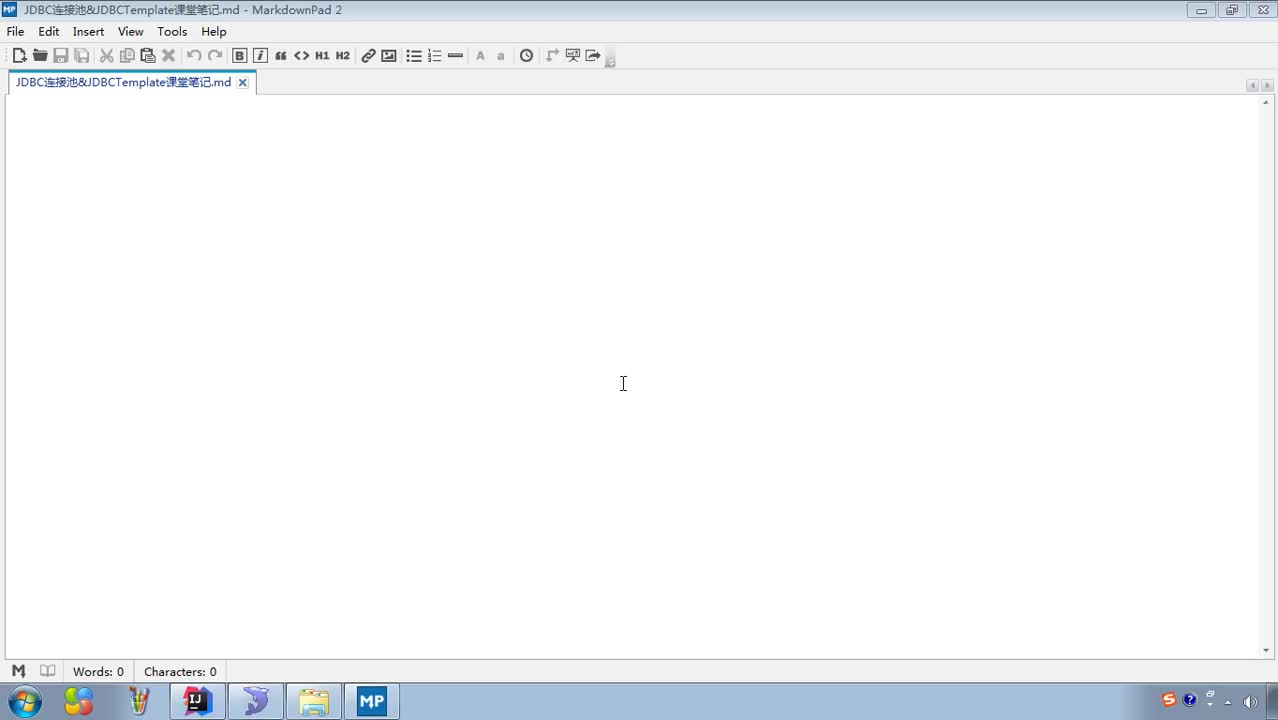Show hidden system tray icons
Image resolution: width=1278 pixels, height=720 pixels.
pyautogui.click(x=1228, y=702)
